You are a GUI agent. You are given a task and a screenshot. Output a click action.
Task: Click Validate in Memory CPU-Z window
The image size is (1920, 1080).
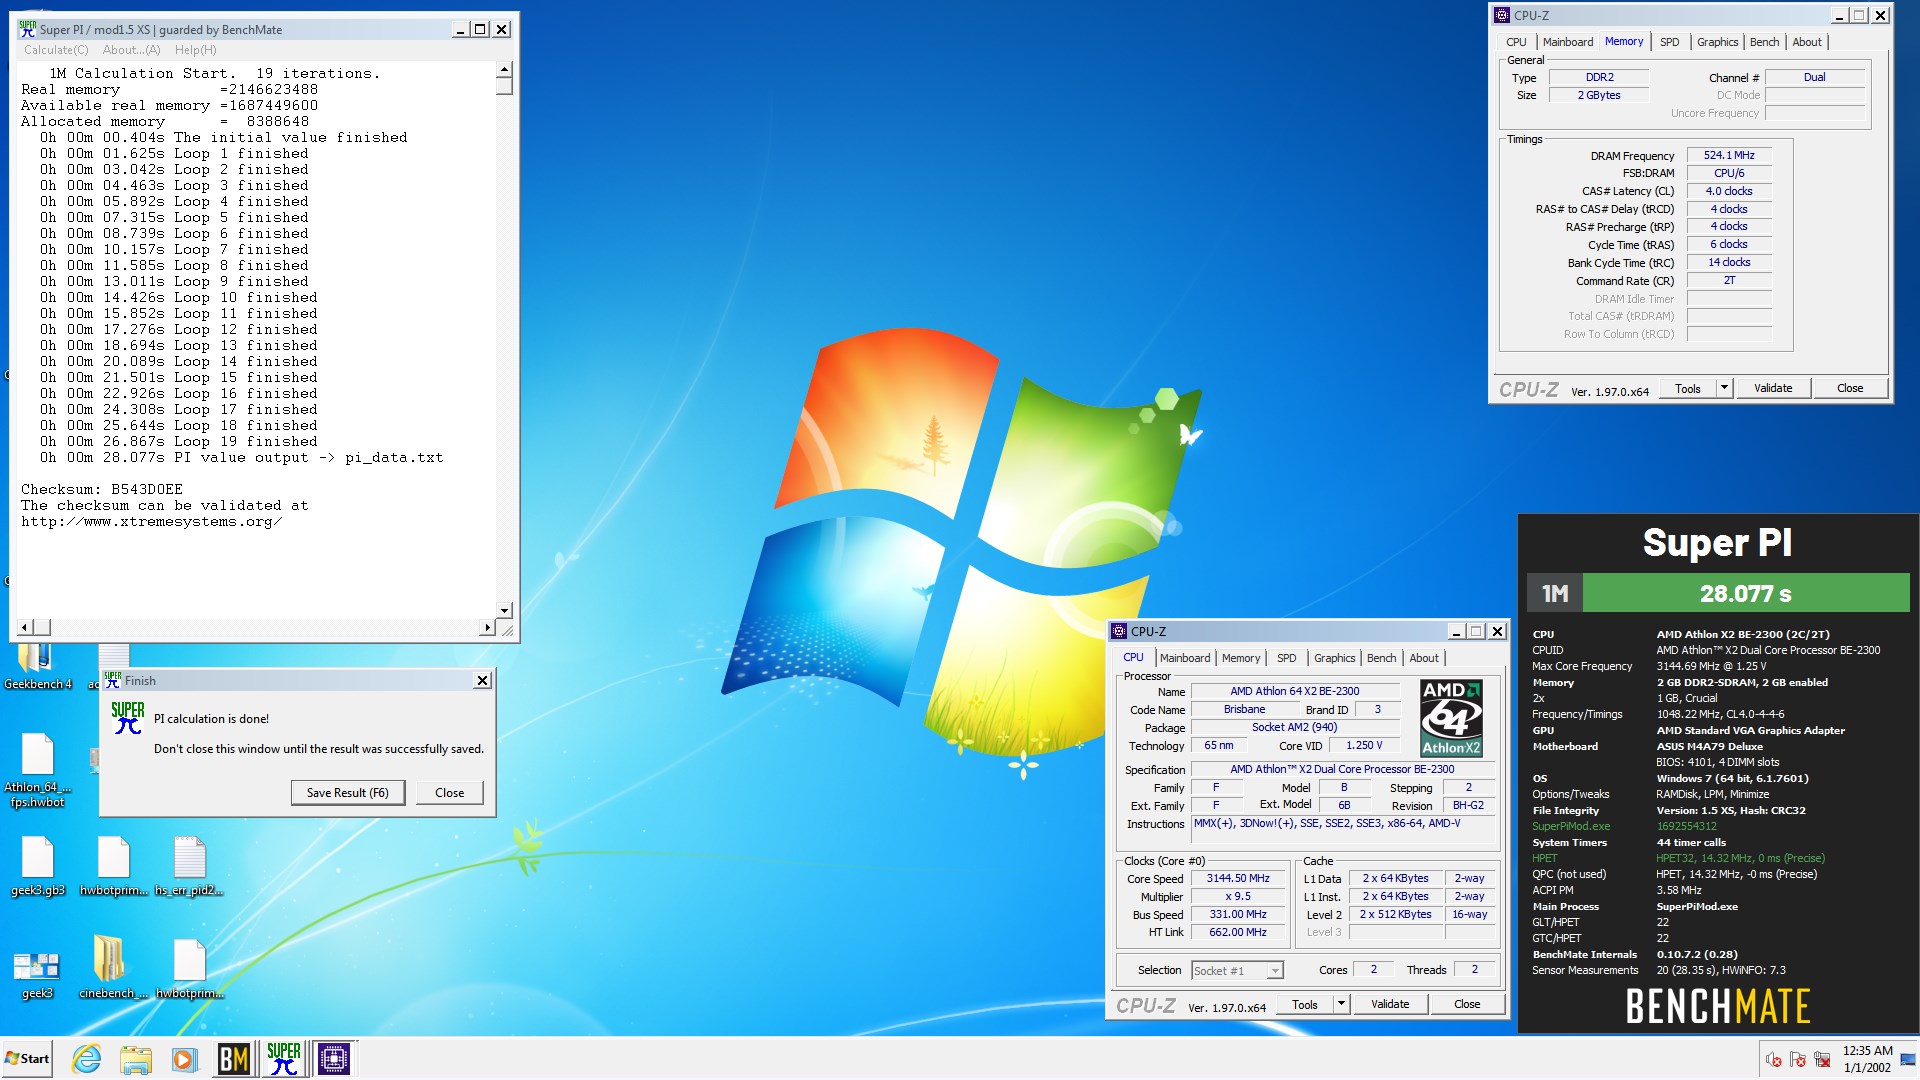point(1772,388)
